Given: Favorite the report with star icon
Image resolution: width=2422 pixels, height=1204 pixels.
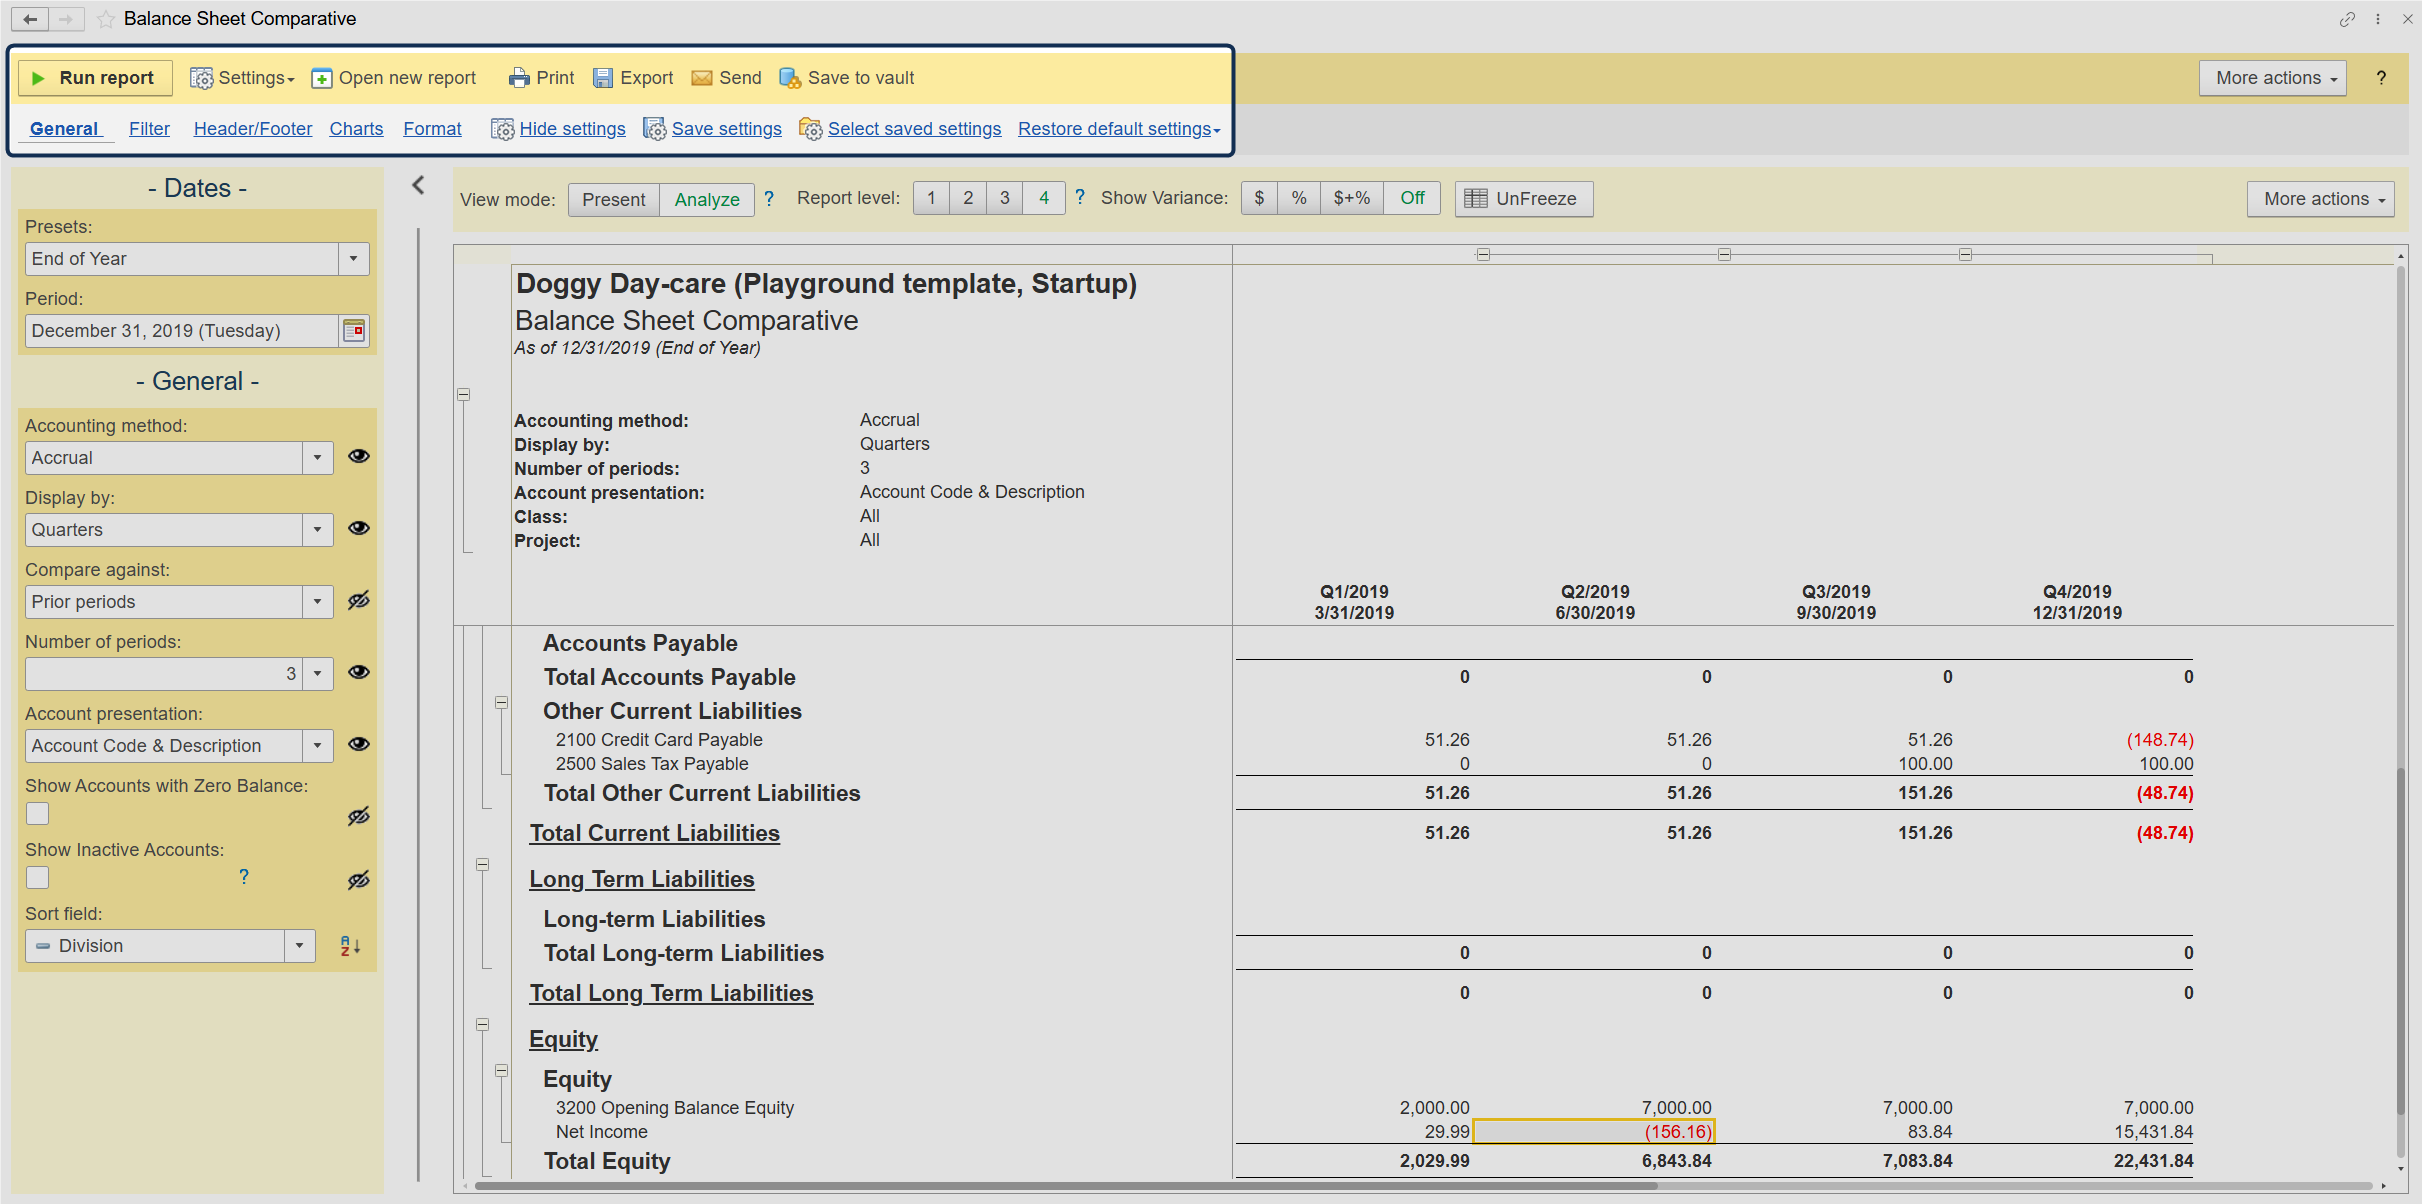Looking at the screenshot, I should click(x=105, y=19).
